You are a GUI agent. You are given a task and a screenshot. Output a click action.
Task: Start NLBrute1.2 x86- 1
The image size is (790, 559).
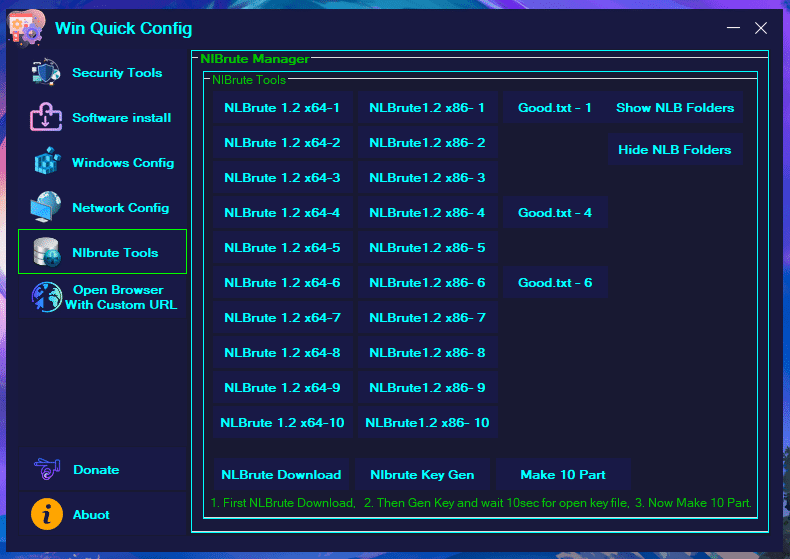point(427,108)
